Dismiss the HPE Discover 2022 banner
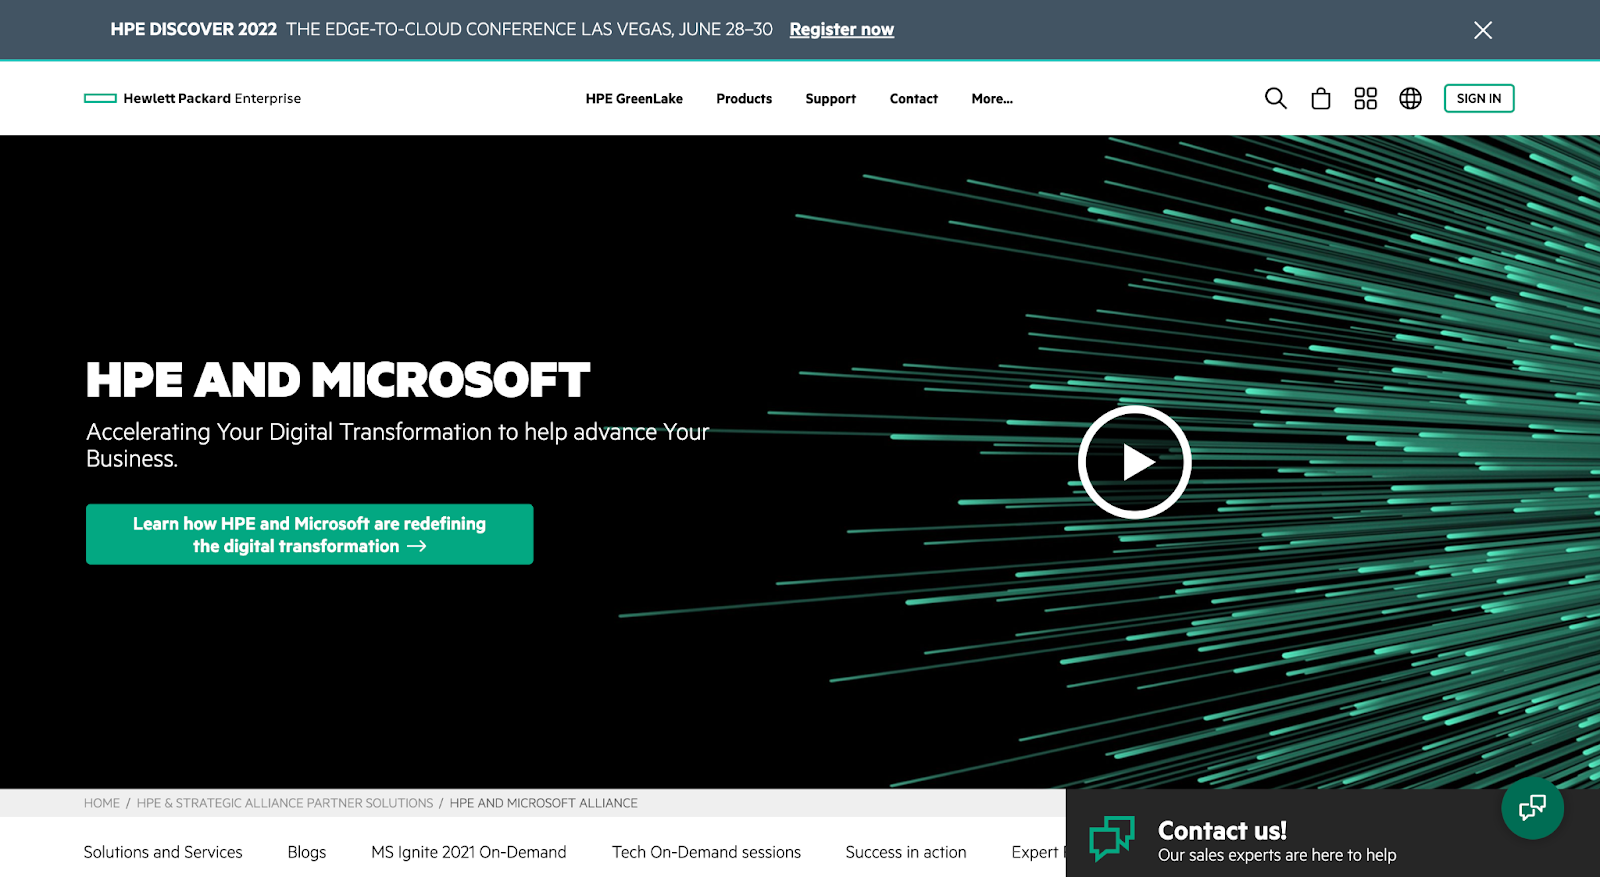Image resolution: width=1600 pixels, height=877 pixels. coord(1483,30)
